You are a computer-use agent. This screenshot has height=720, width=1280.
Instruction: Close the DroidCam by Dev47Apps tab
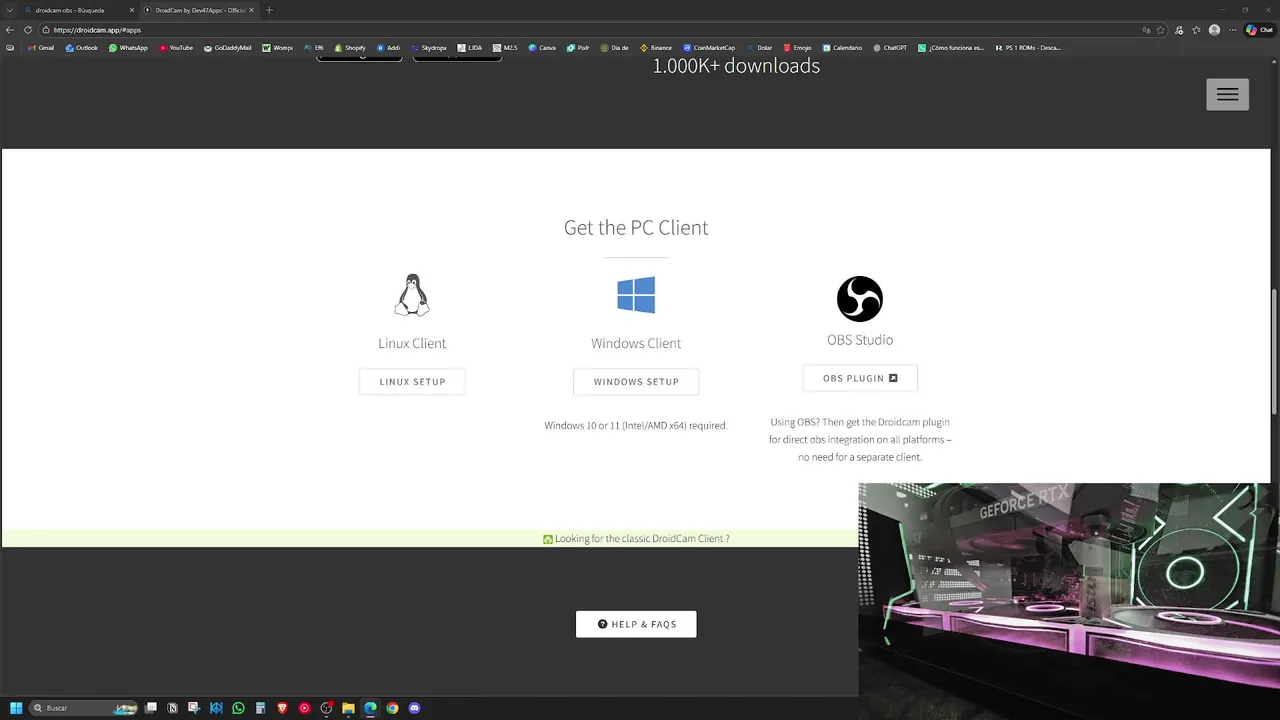tap(251, 10)
